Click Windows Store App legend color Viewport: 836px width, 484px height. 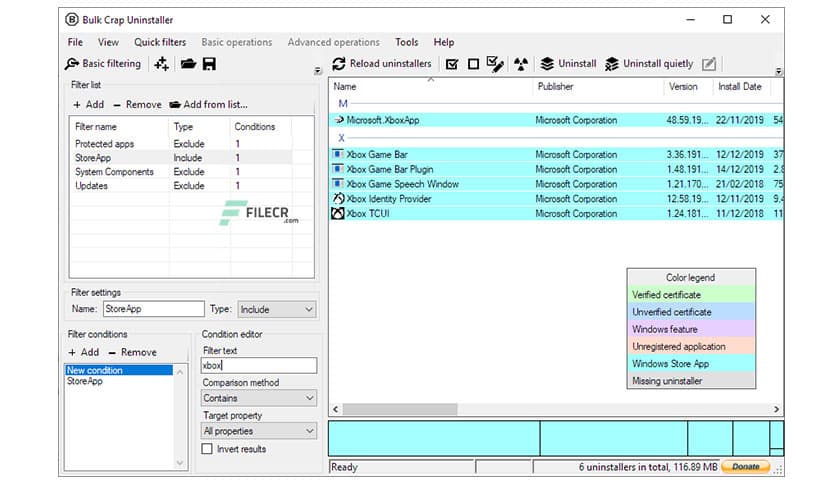(691, 364)
